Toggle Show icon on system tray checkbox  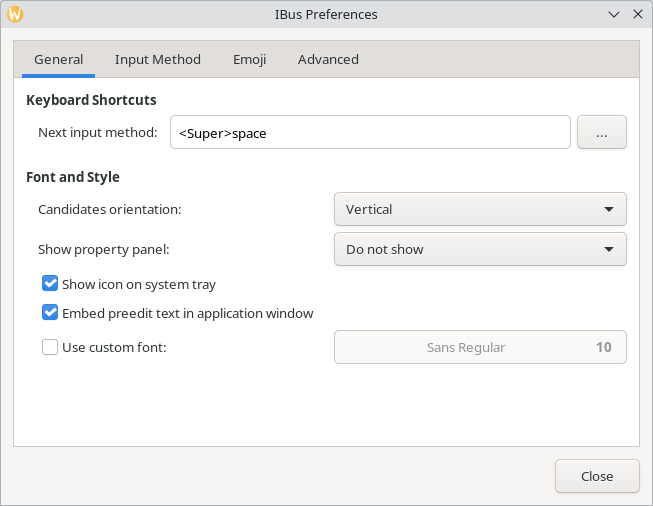point(50,284)
